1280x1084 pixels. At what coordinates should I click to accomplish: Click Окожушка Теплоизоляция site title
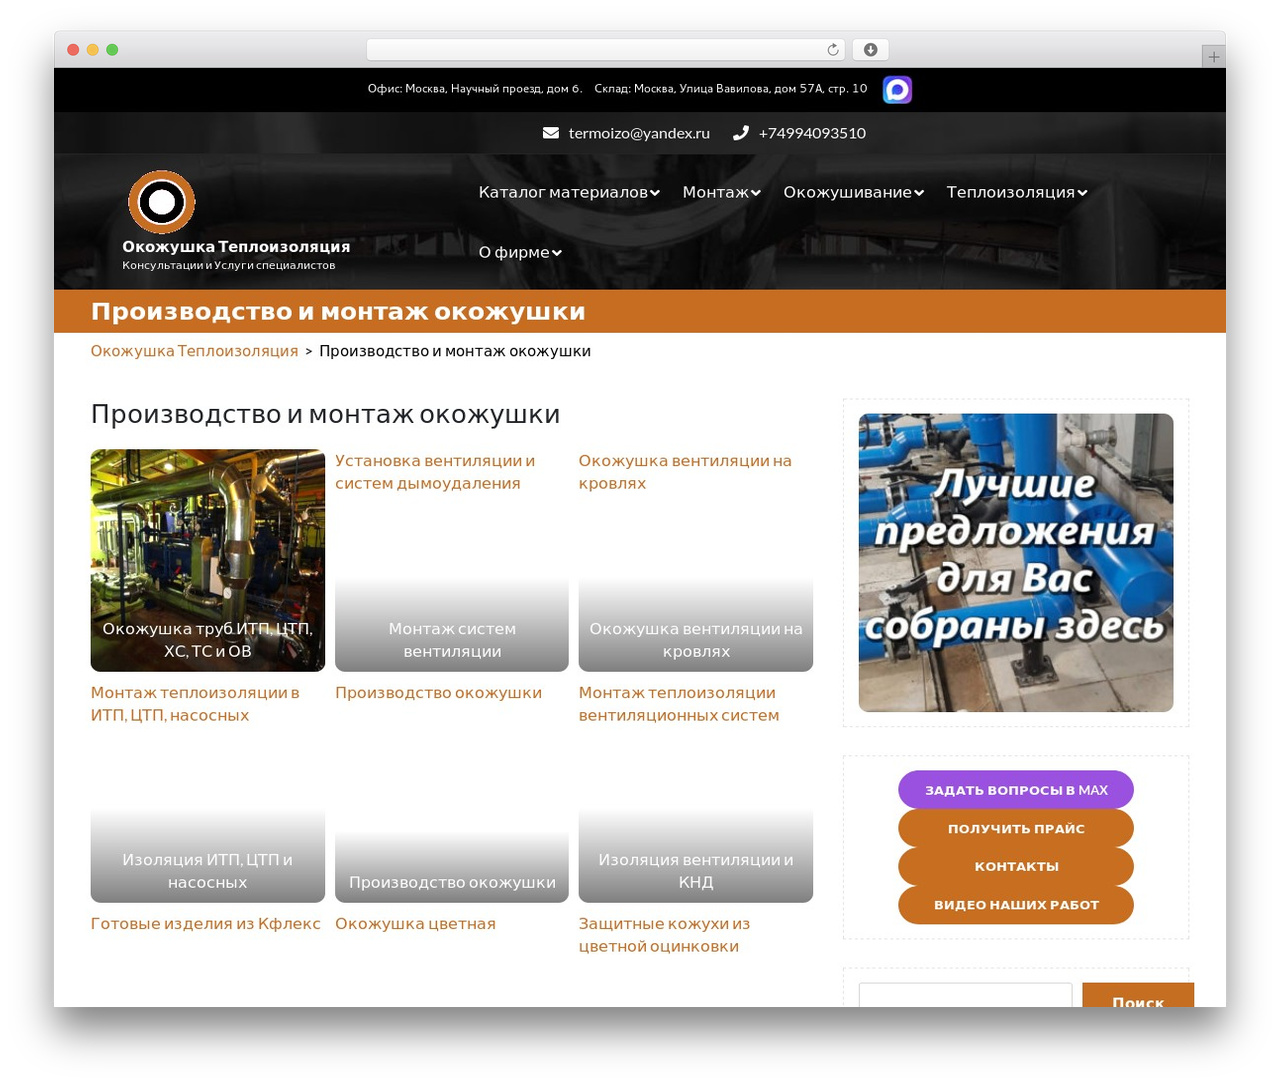pos(236,246)
